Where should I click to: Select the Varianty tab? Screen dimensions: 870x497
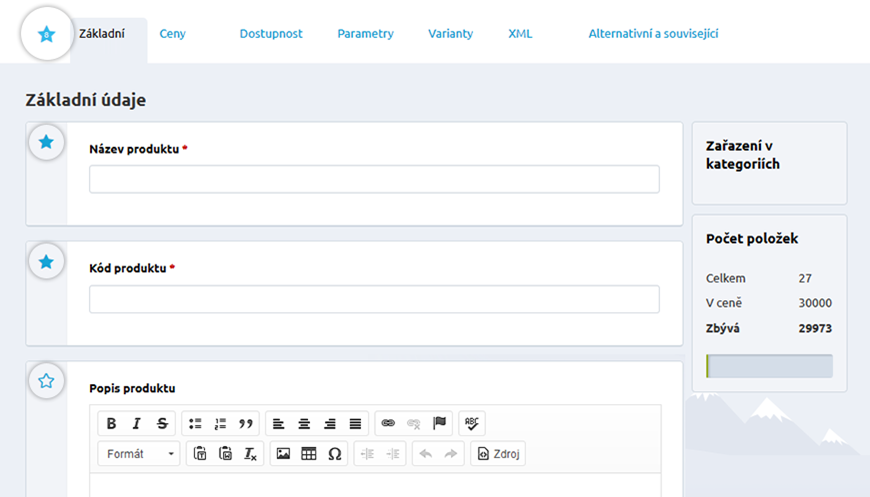(451, 34)
